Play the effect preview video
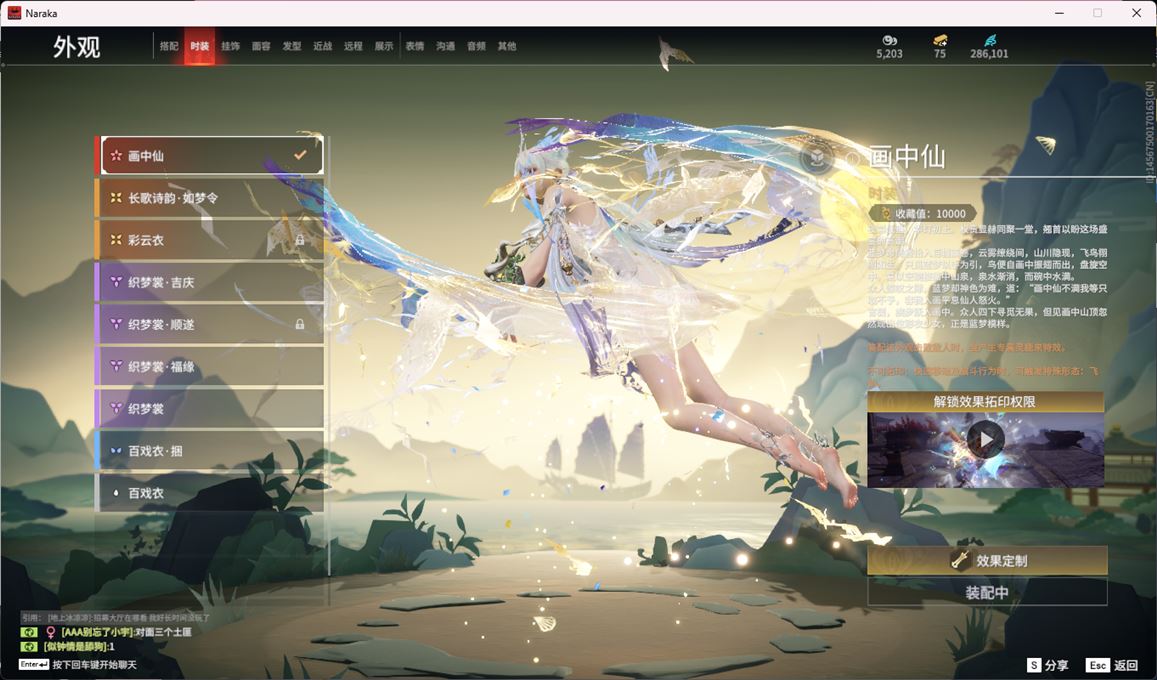The image size is (1157, 680). [986, 440]
